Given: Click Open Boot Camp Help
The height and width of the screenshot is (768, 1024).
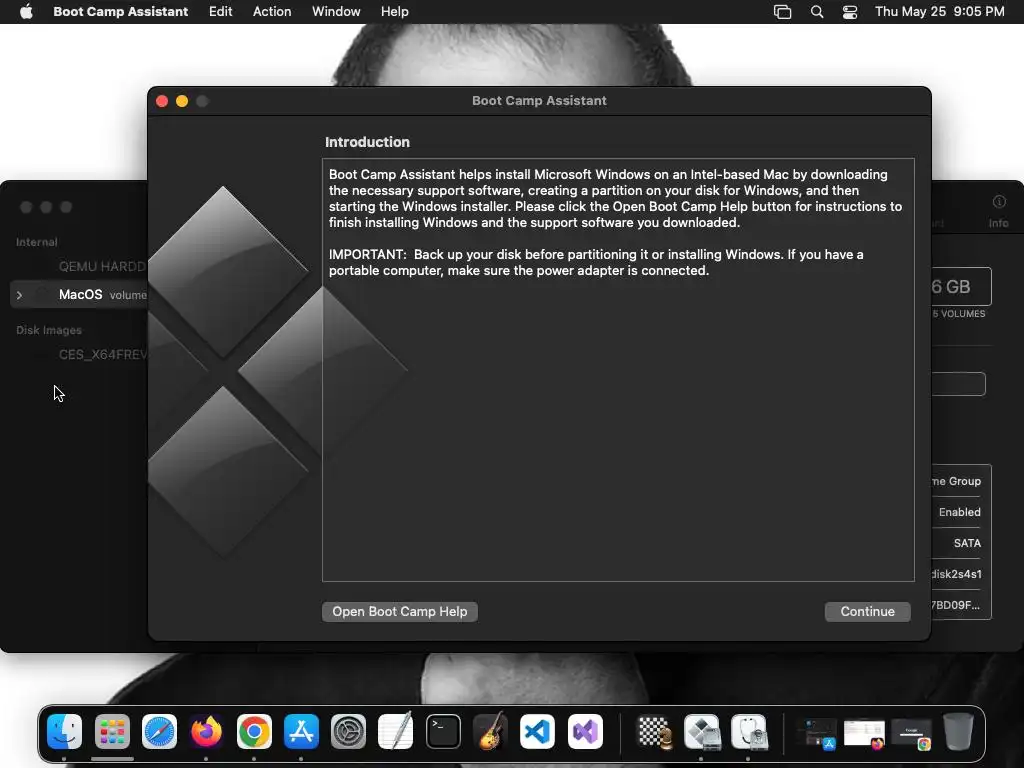Looking at the screenshot, I should pos(400,611).
